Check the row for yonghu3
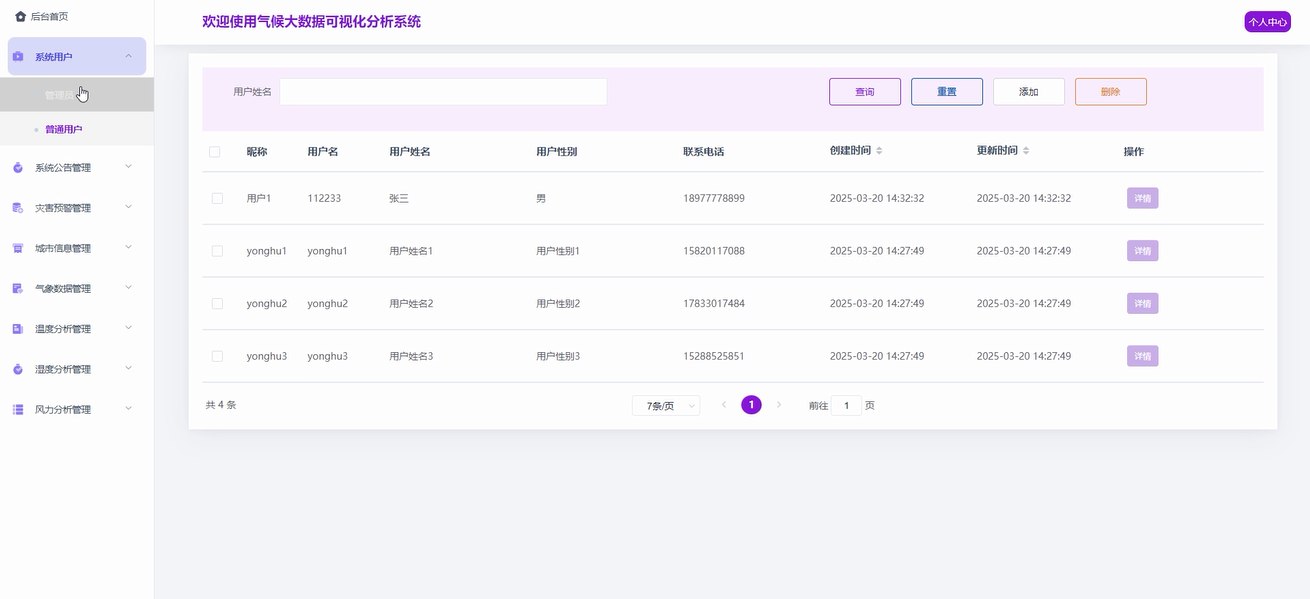The image size is (1310, 599). (x=217, y=356)
